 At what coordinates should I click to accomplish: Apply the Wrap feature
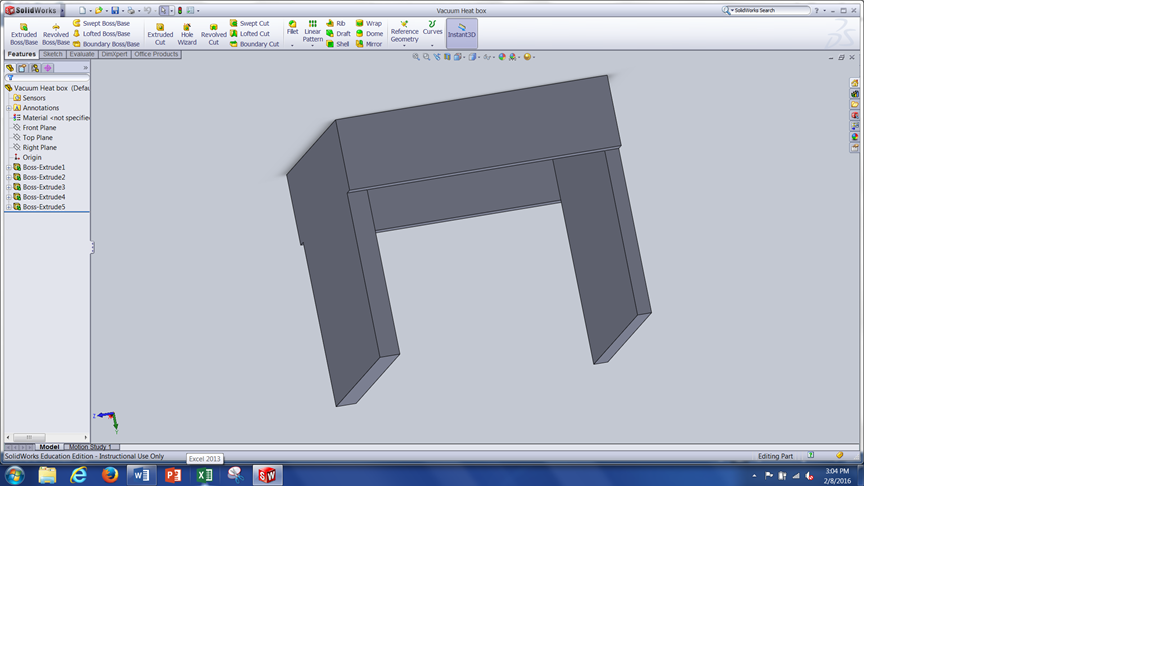coord(369,24)
